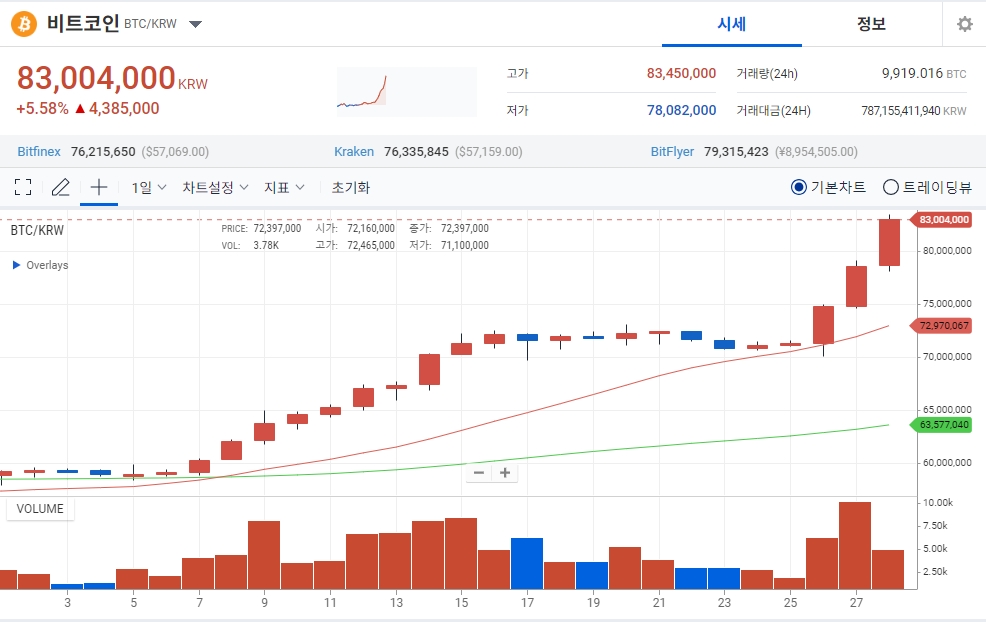Click the 787,155,411,940 KRW trade amount

(x=914, y=111)
